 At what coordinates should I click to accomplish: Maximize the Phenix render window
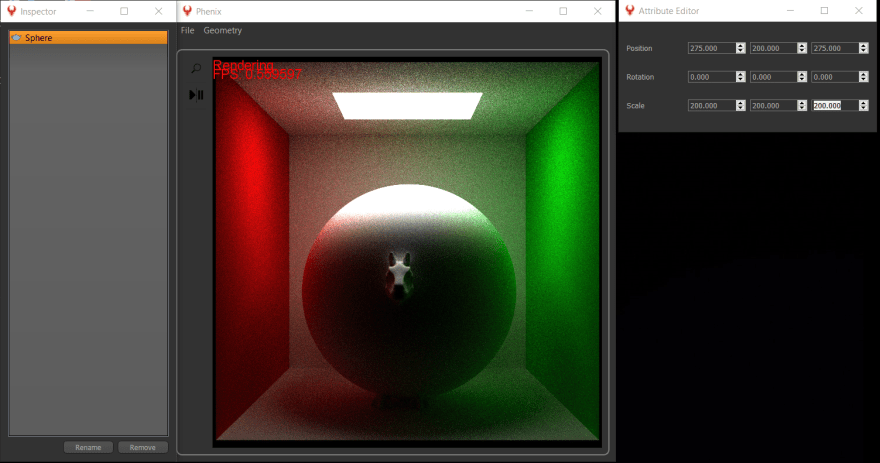tap(563, 11)
